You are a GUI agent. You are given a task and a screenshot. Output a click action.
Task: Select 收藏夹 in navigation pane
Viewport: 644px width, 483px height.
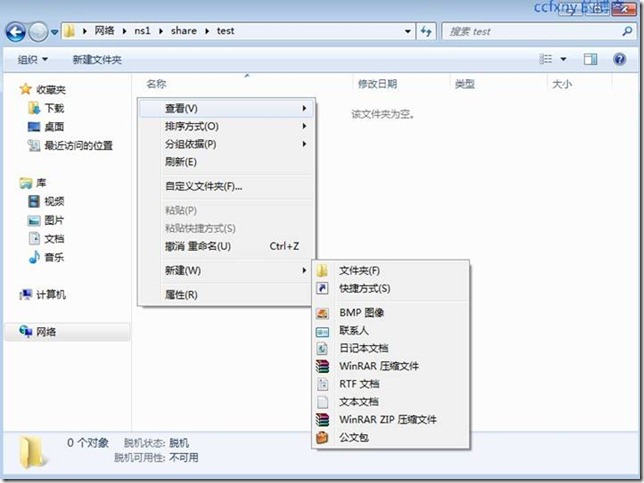(43, 89)
